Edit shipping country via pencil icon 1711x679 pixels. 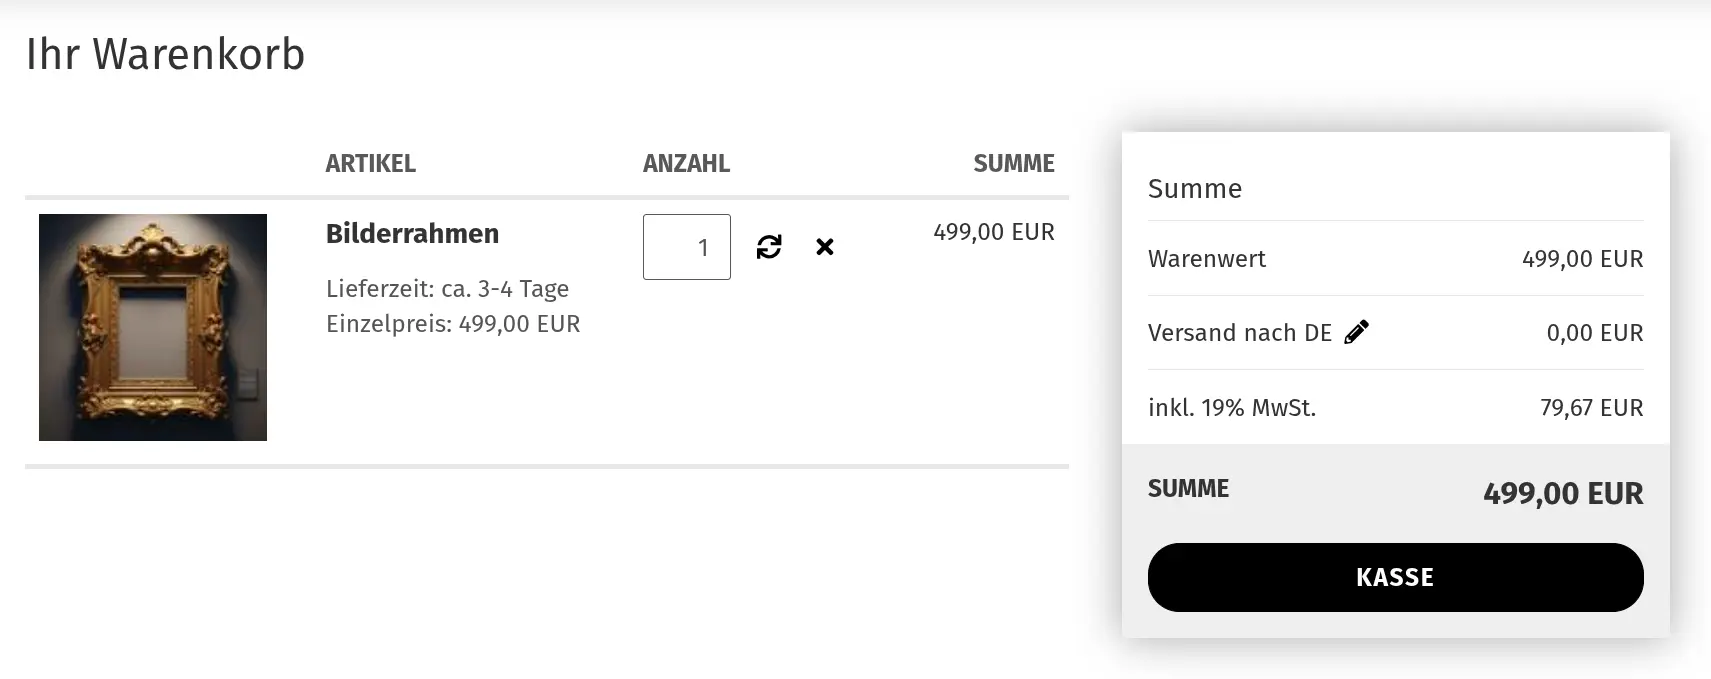(x=1356, y=332)
